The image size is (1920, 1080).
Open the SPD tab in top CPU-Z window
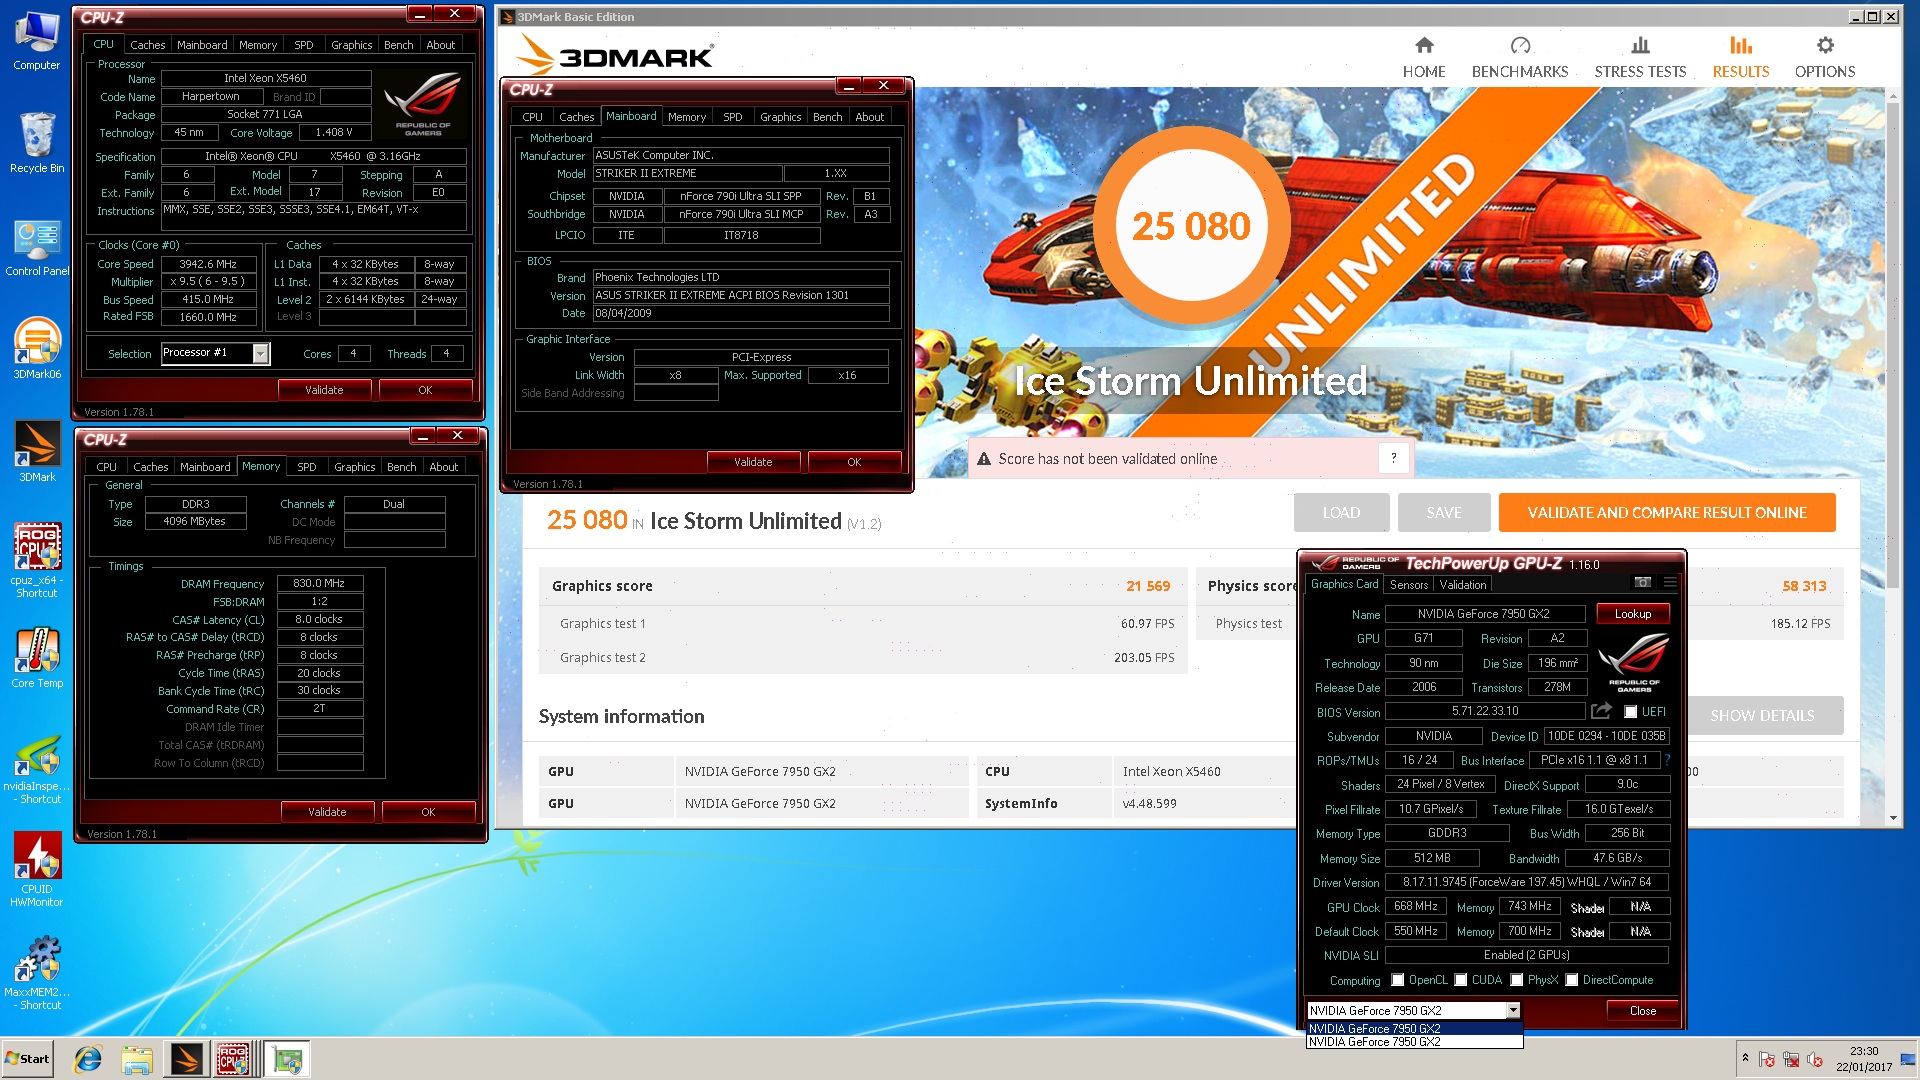304,45
